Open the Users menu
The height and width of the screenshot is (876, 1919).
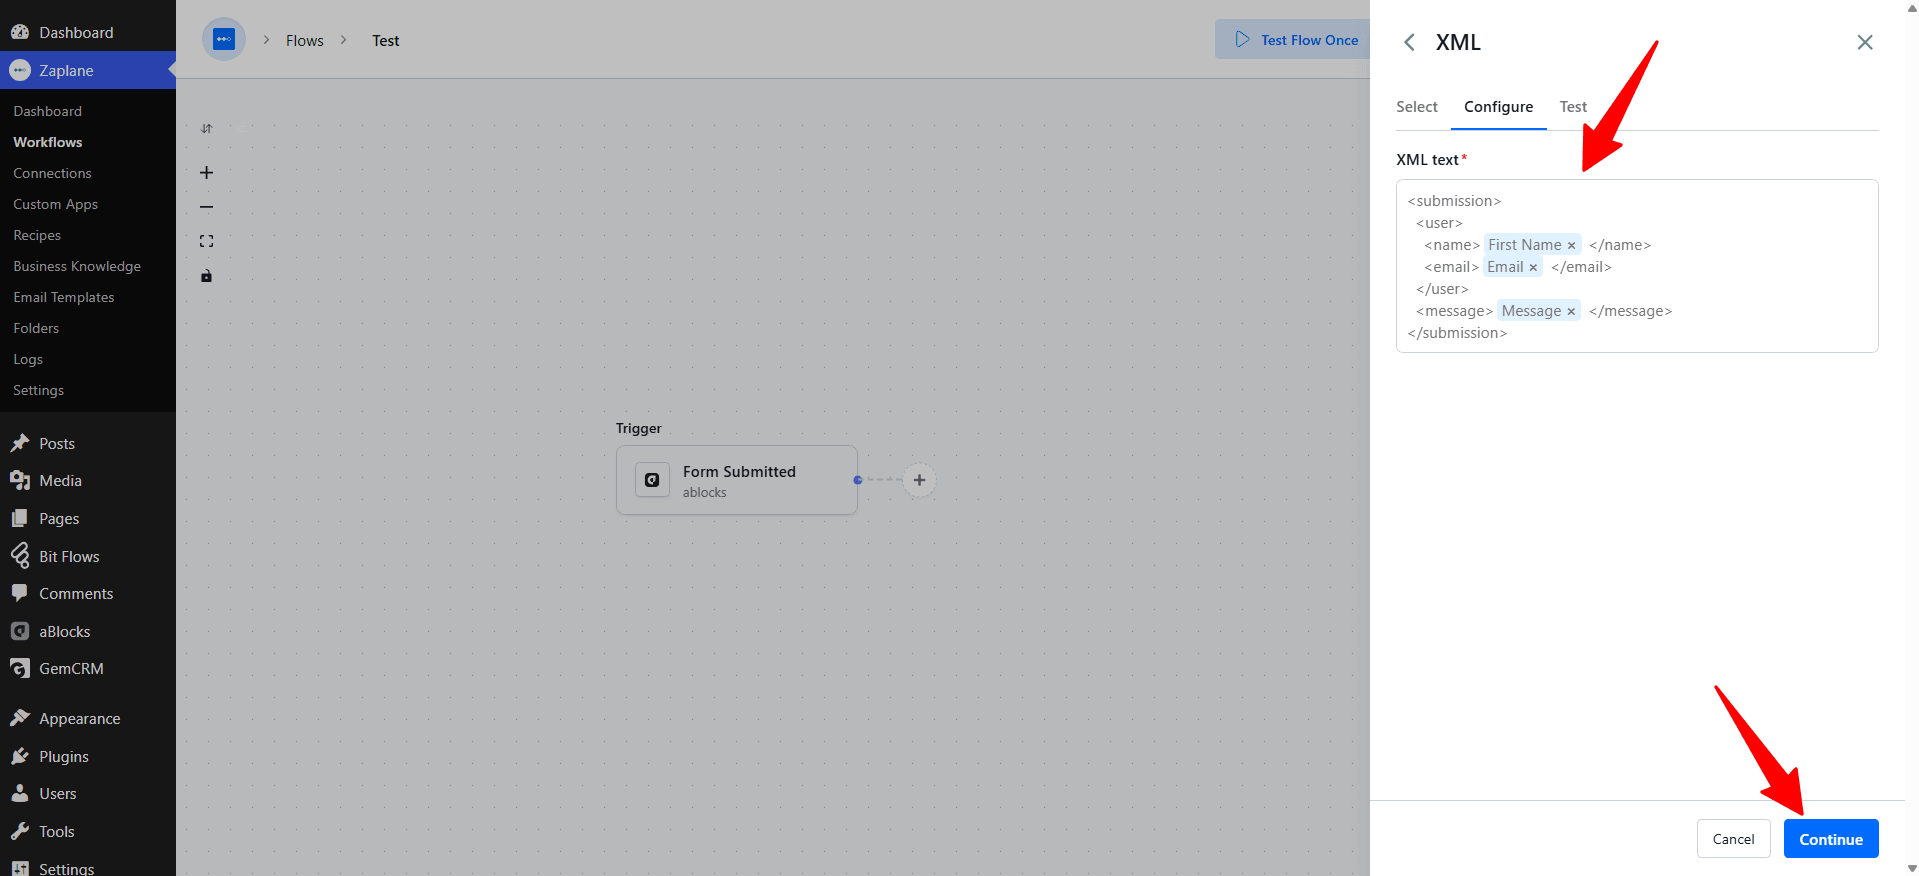tap(58, 793)
